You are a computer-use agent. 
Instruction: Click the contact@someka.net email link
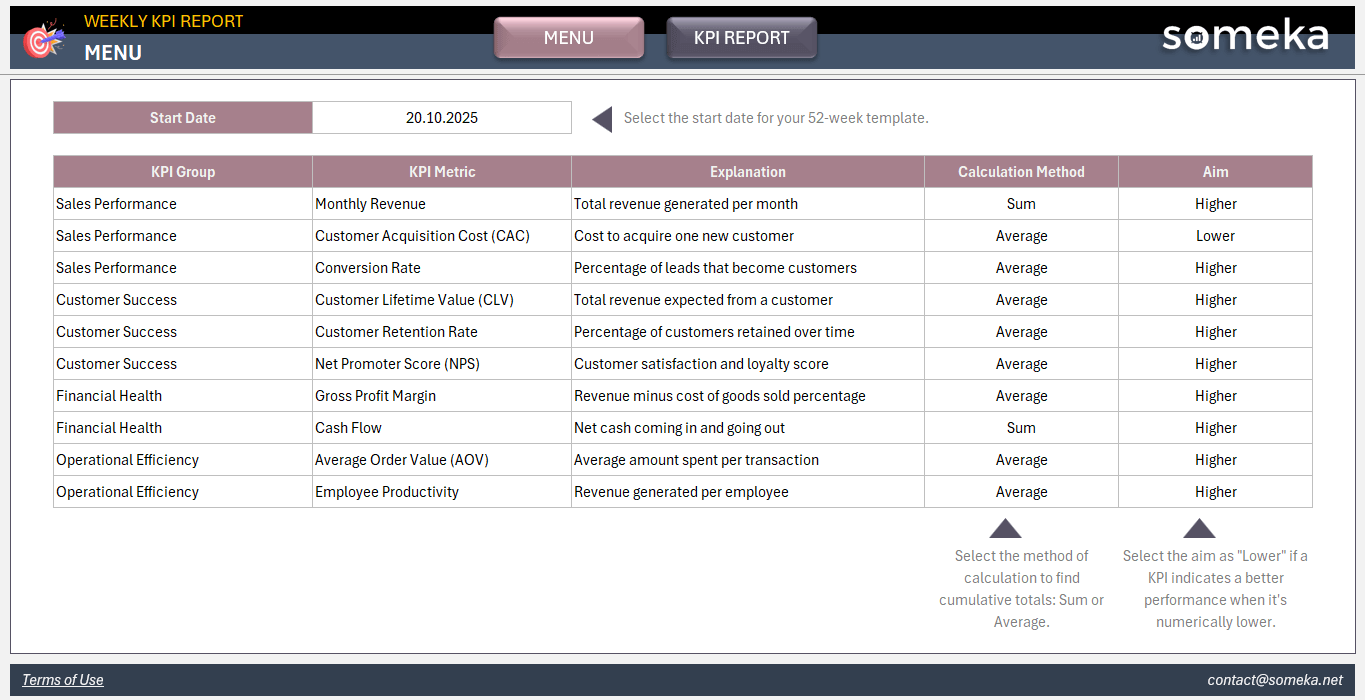coord(1275,680)
